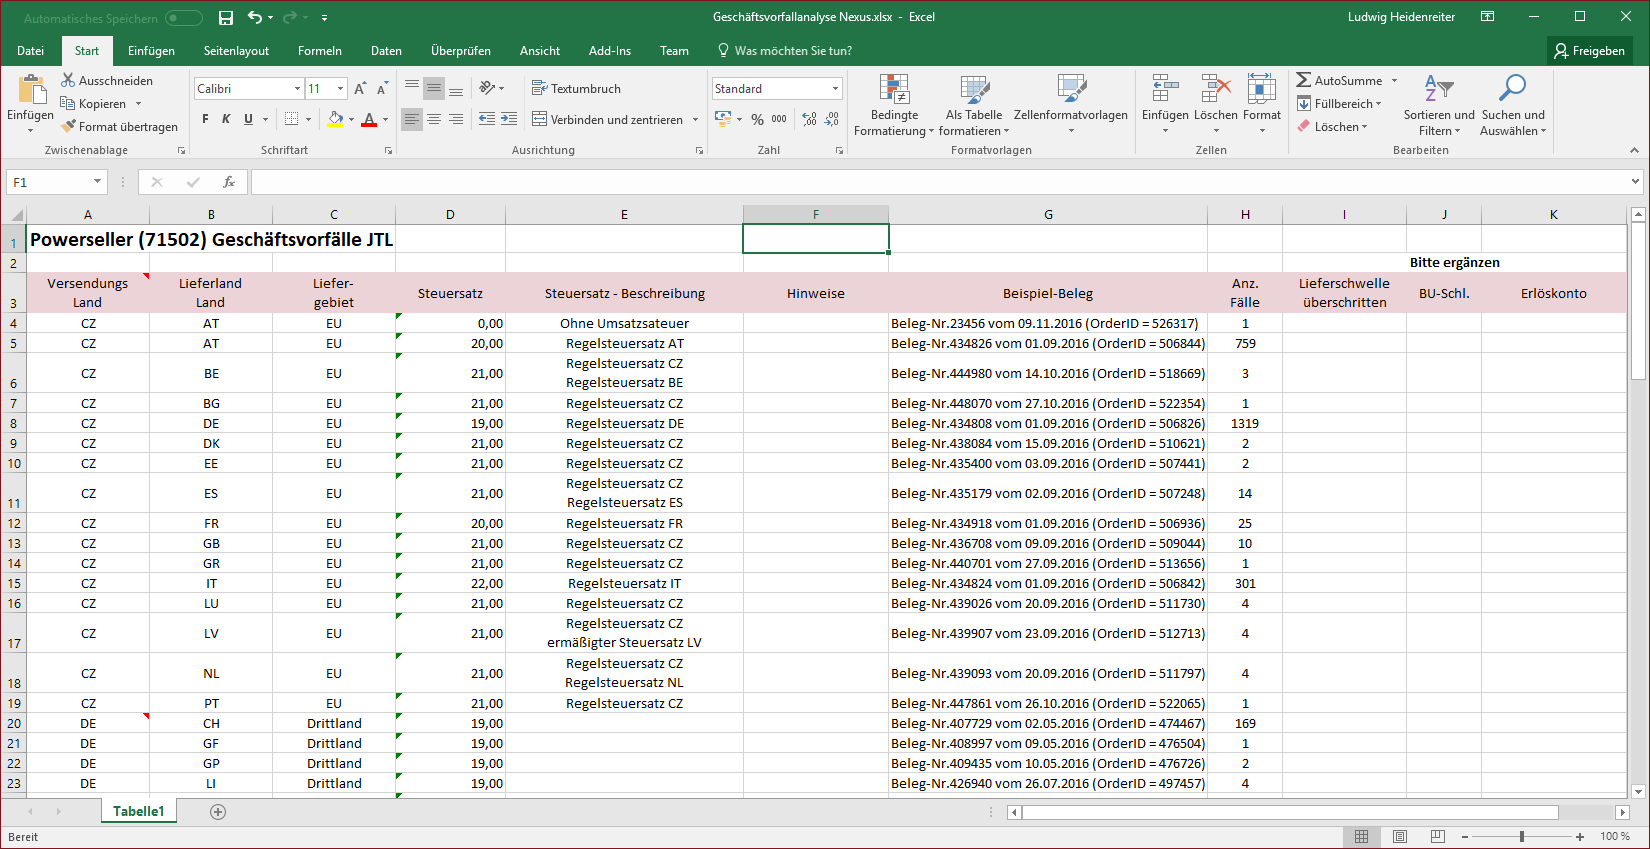Click the Einfügen clipboard paste icon

(31, 90)
